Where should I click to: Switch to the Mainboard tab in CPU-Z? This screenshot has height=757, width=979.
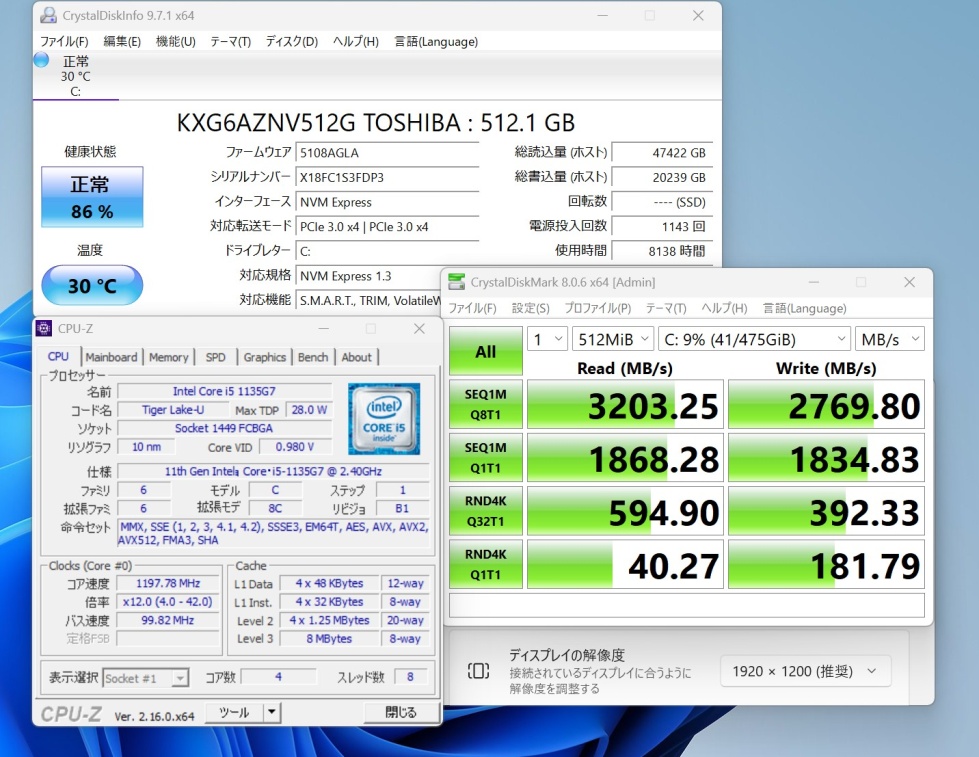tap(111, 357)
